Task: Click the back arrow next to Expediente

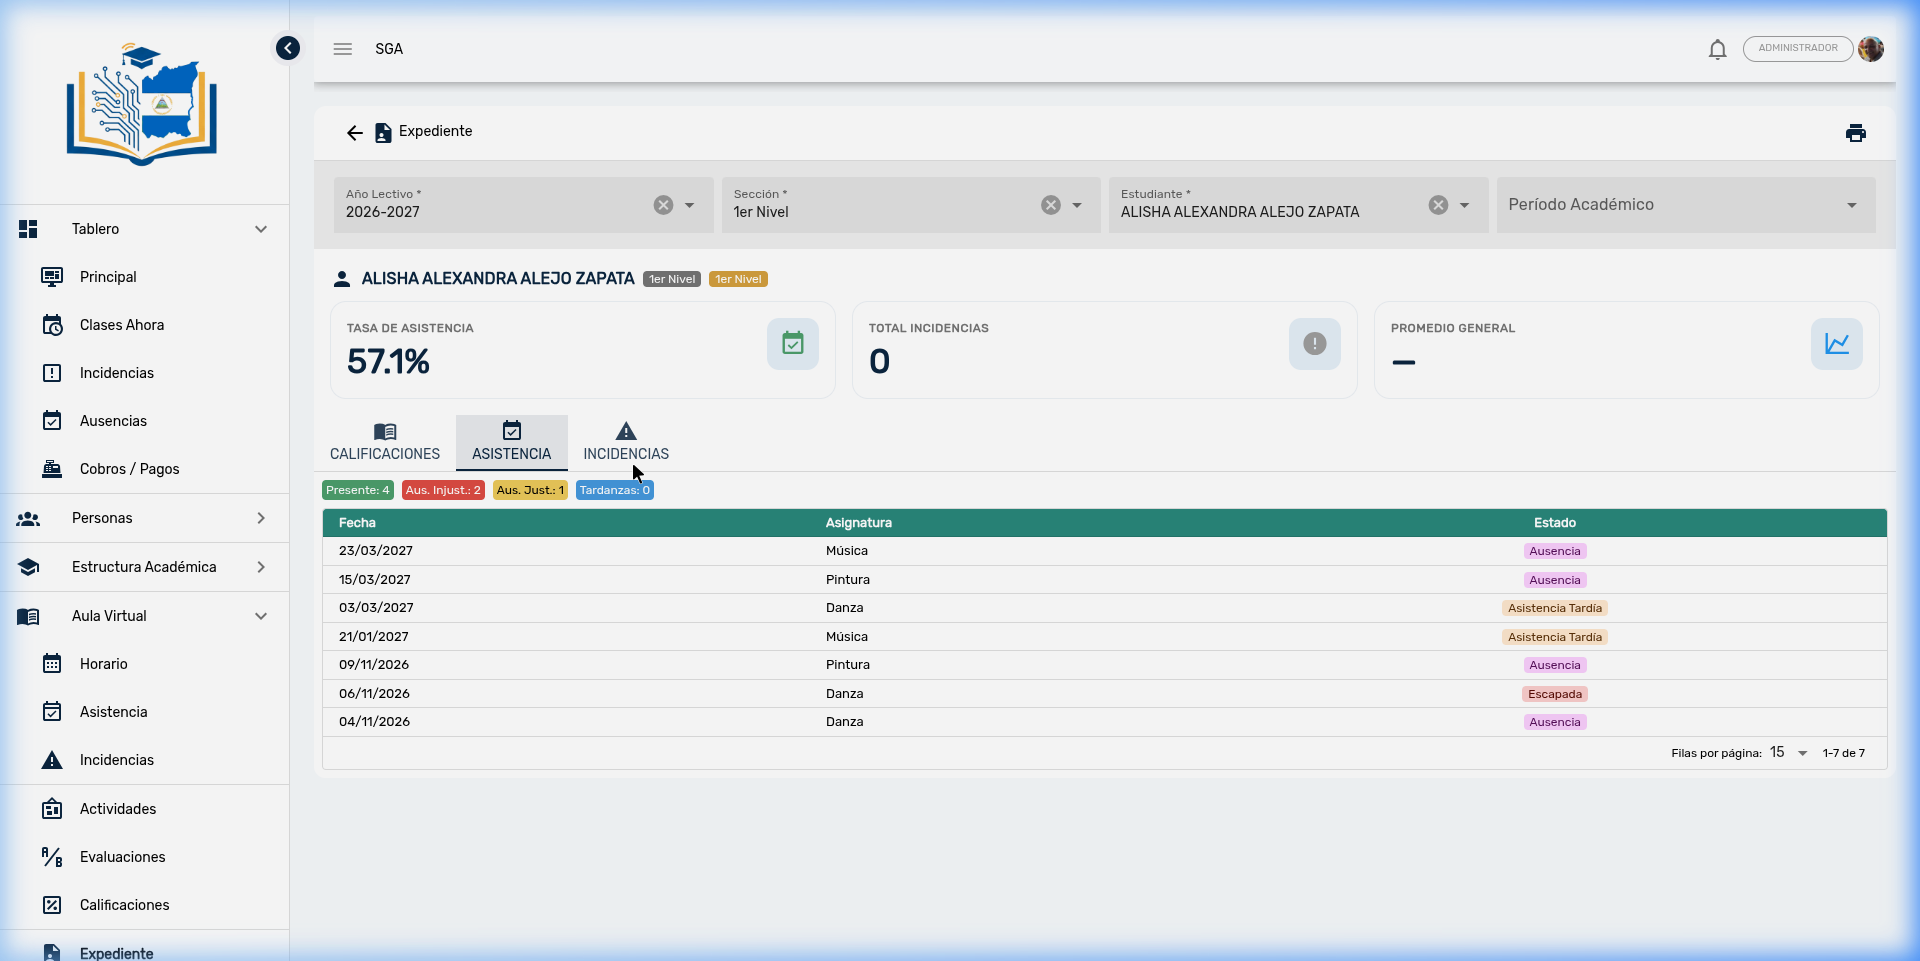Action: pyautogui.click(x=354, y=133)
